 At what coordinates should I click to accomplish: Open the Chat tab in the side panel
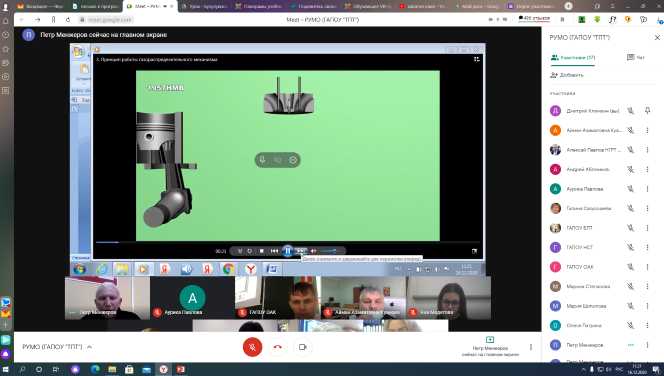click(636, 58)
